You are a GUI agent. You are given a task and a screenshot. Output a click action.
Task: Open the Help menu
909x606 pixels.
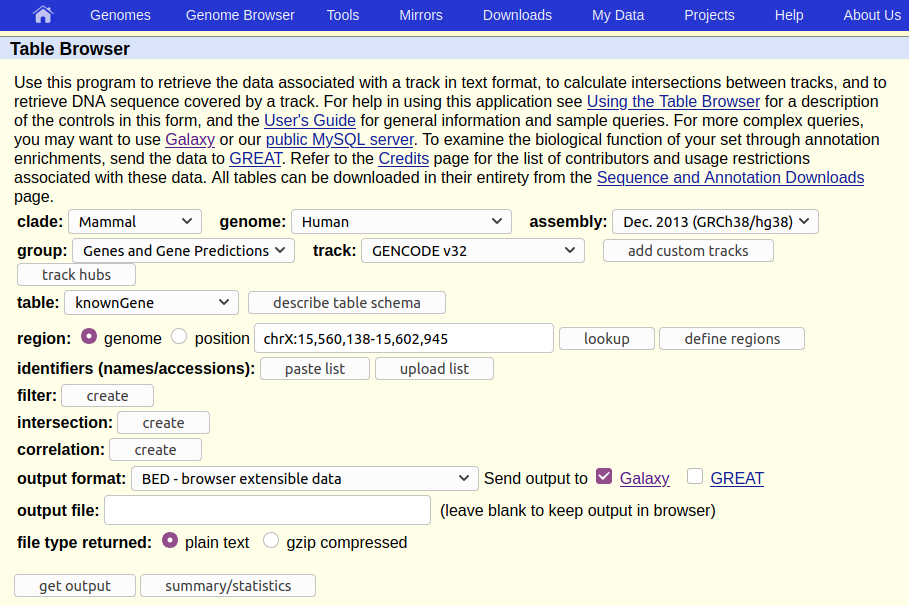click(x=789, y=15)
